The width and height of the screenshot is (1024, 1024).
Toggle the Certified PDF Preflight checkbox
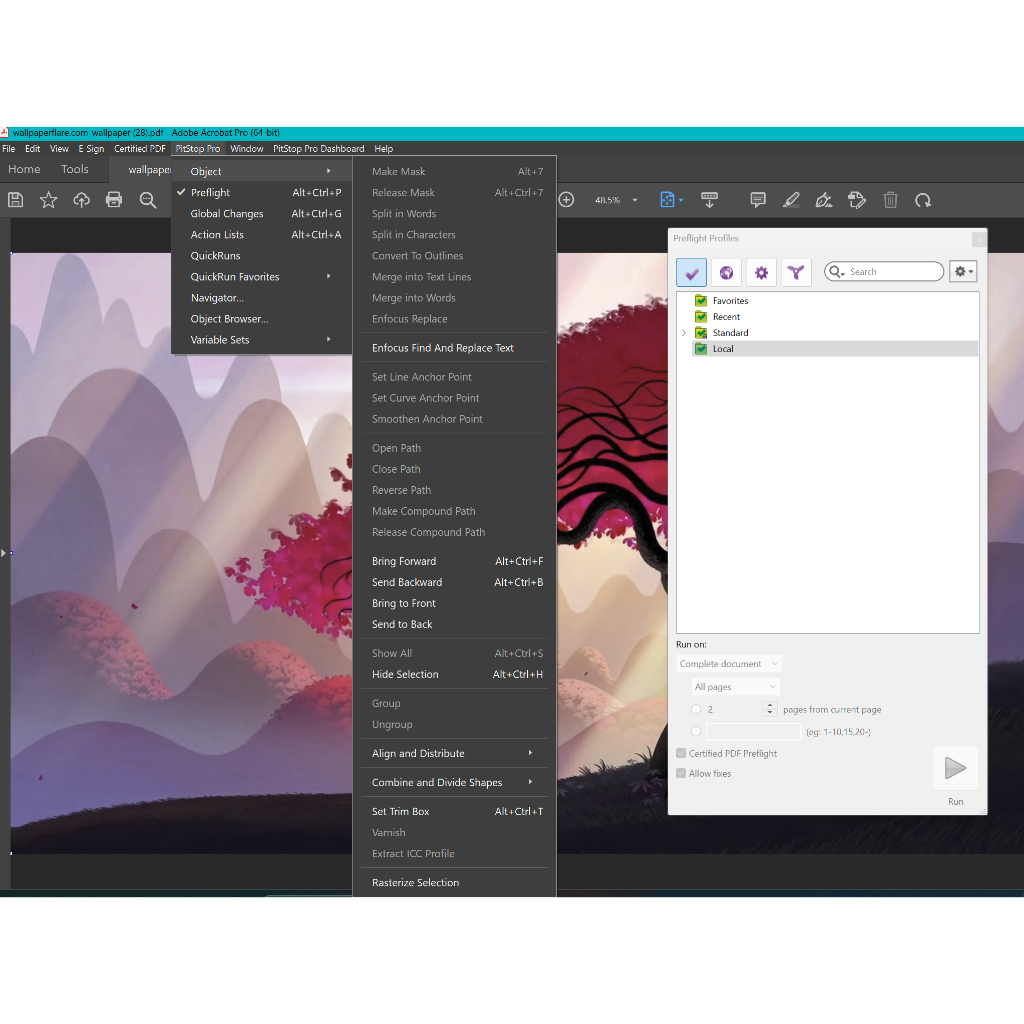click(681, 754)
